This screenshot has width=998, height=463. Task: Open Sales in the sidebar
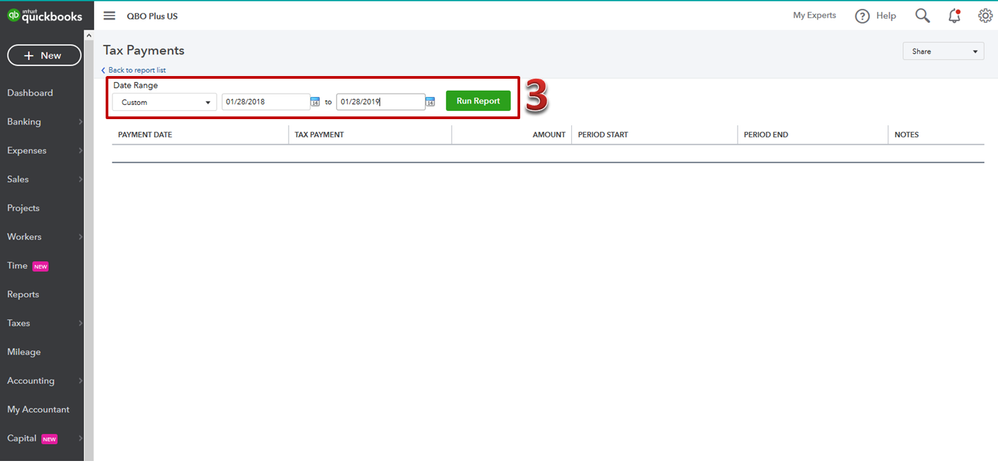[x=18, y=180]
